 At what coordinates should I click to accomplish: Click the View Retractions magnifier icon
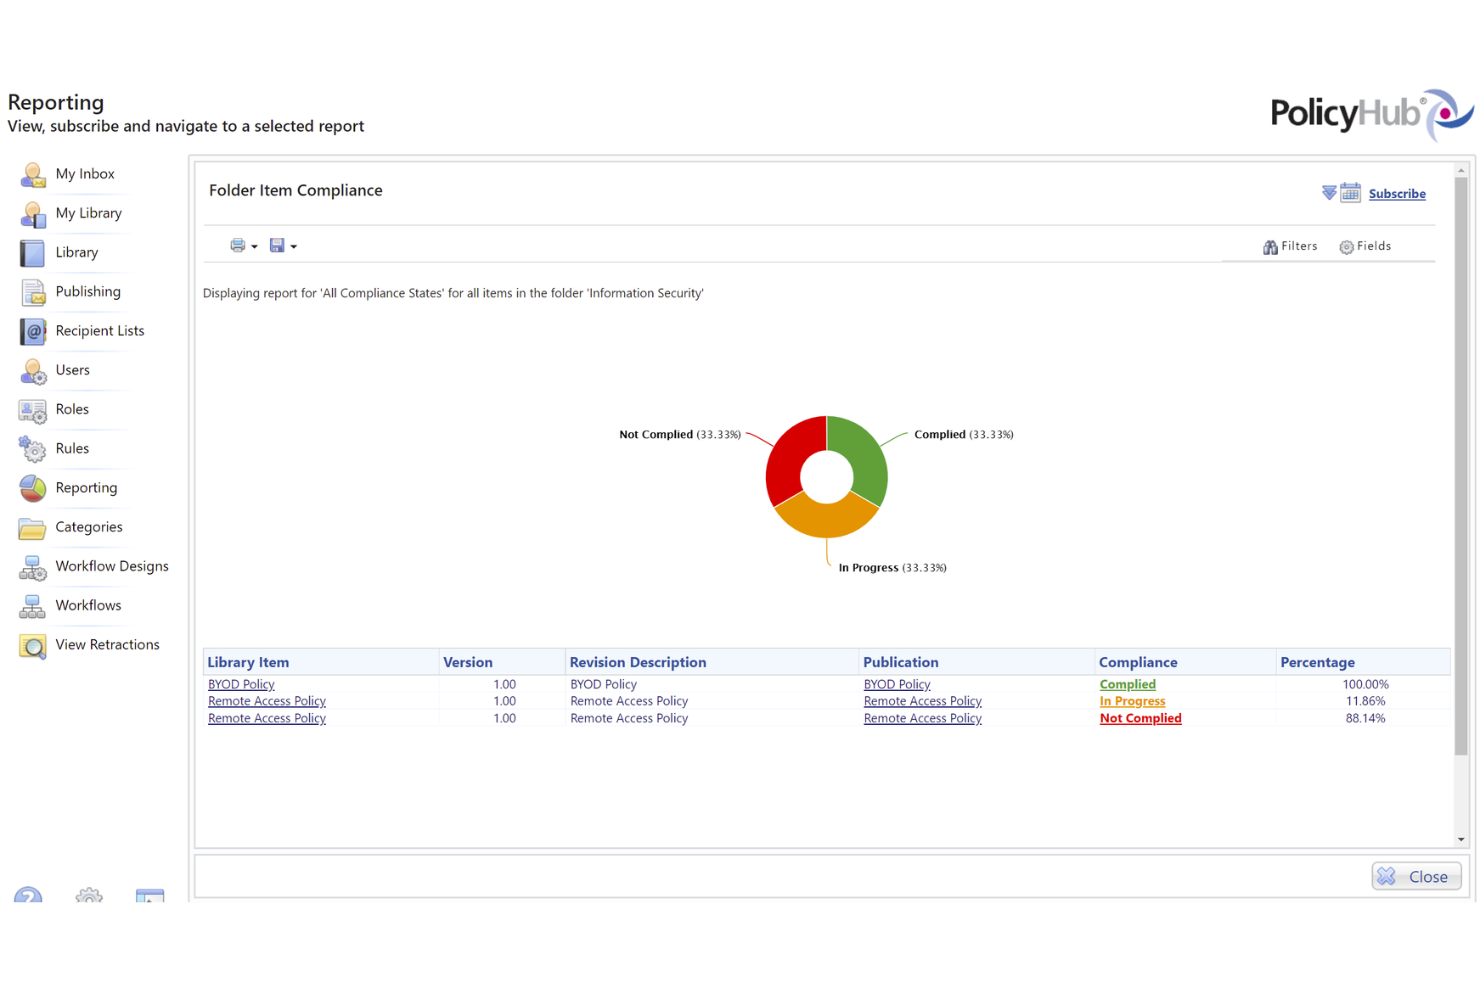click(33, 646)
